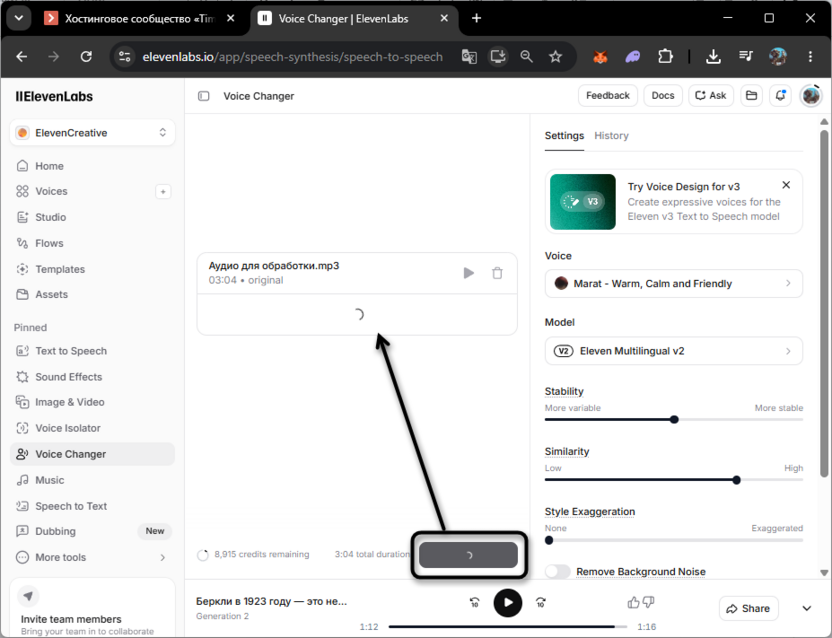Open Flows in the sidebar
This screenshot has height=638, width=832.
(92, 243)
